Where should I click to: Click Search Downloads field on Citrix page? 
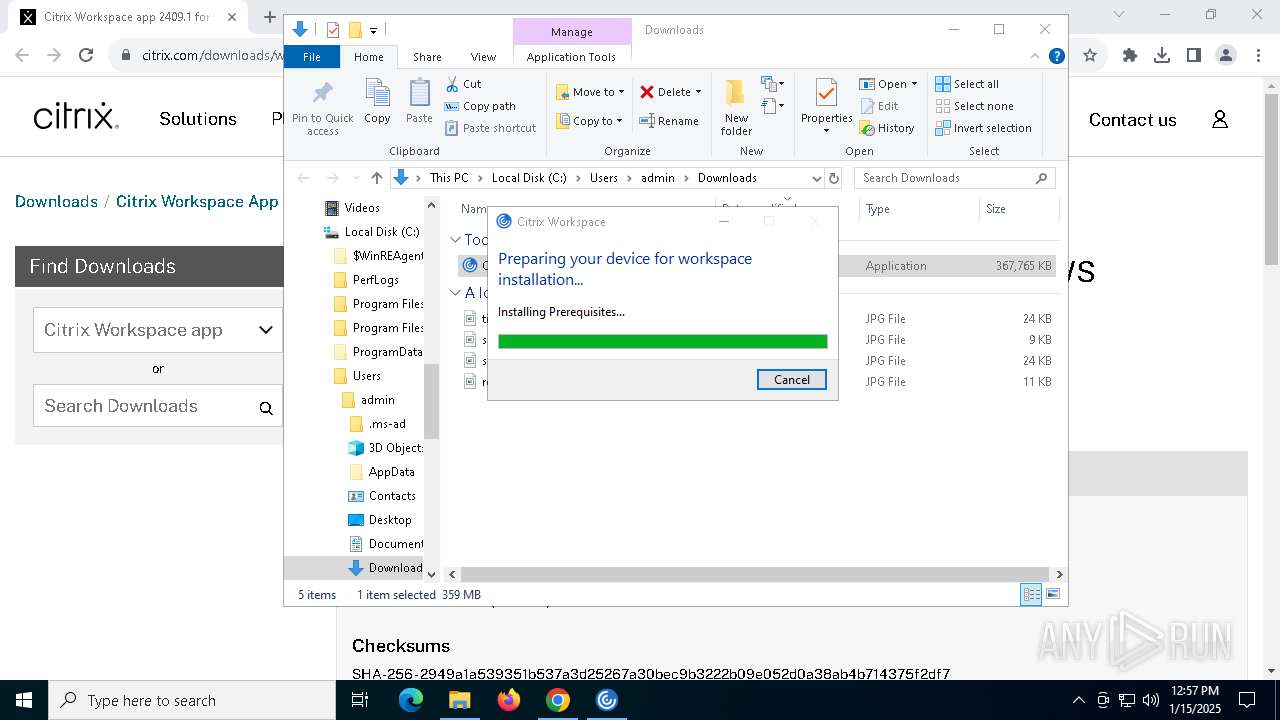click(x=157, y=406)
